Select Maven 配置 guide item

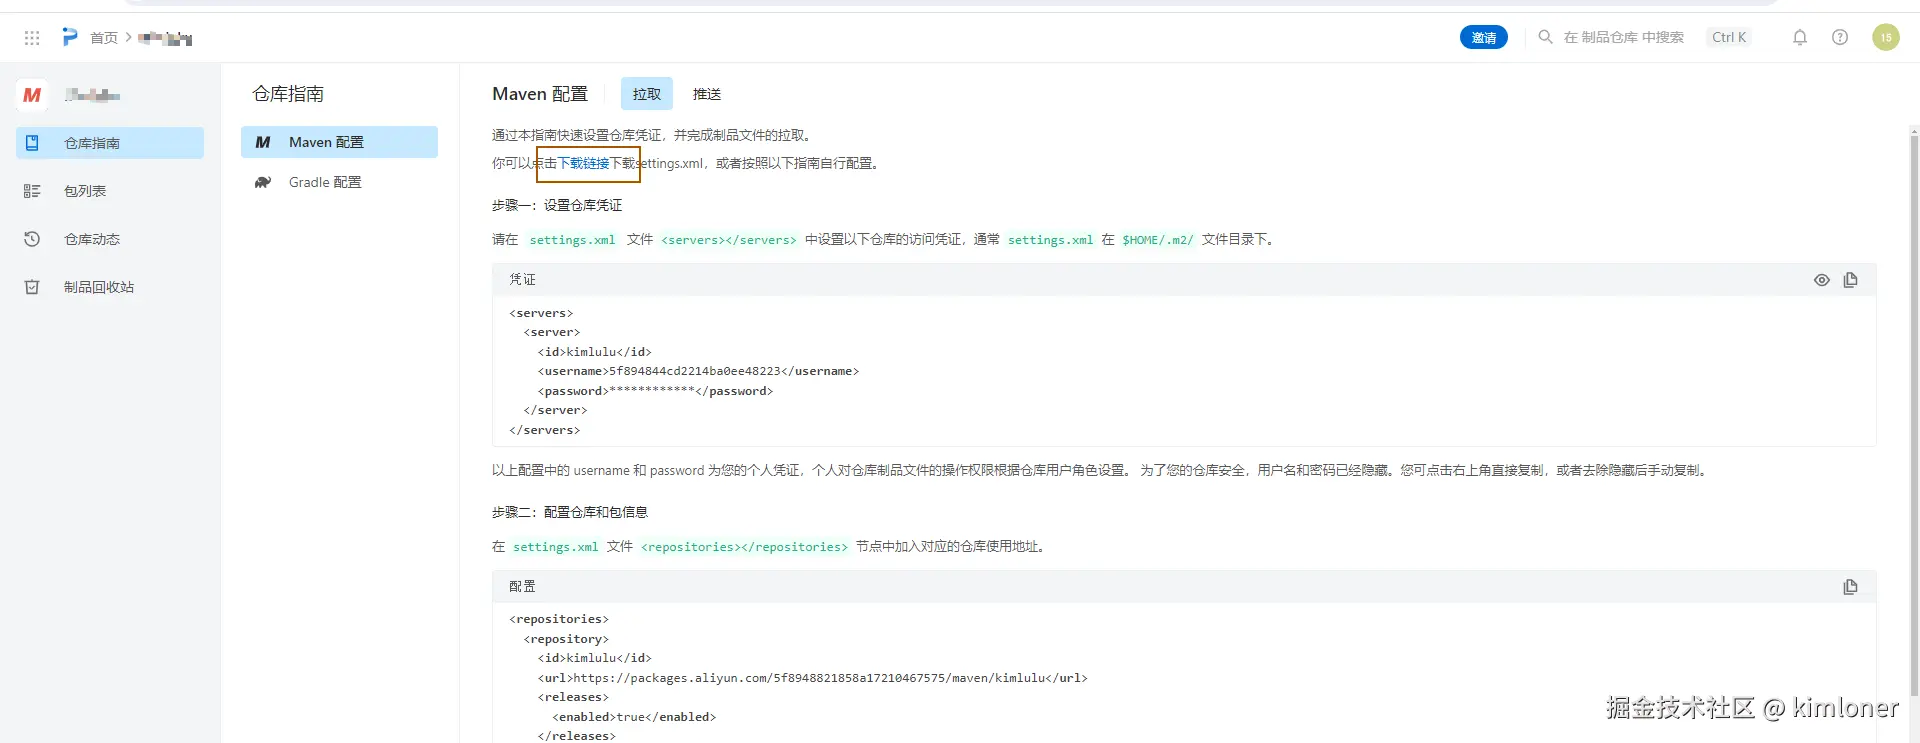click(x=339, y=142)
